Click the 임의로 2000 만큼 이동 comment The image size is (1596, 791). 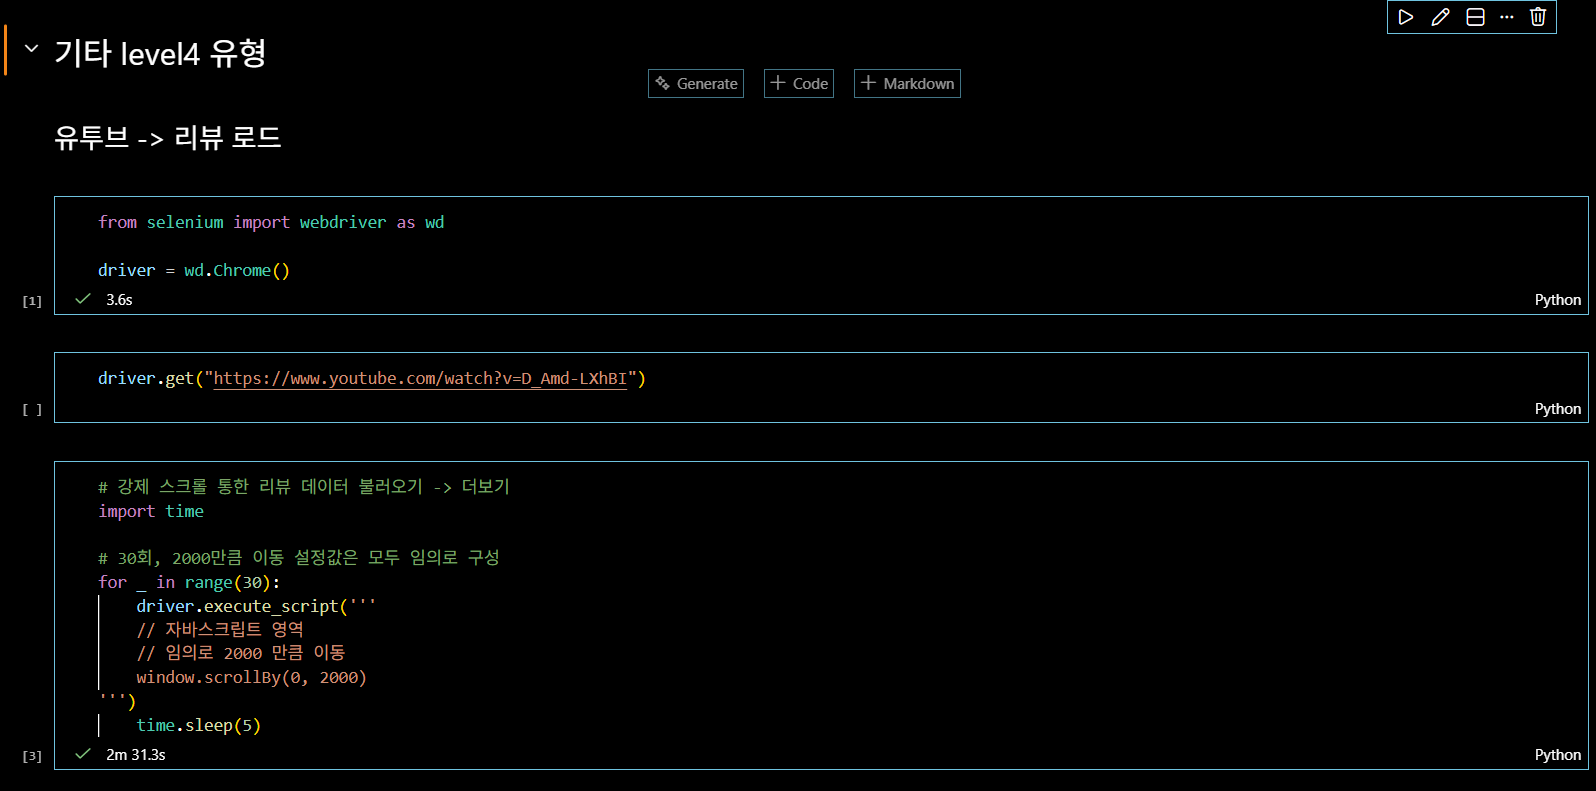coord(241,652)
